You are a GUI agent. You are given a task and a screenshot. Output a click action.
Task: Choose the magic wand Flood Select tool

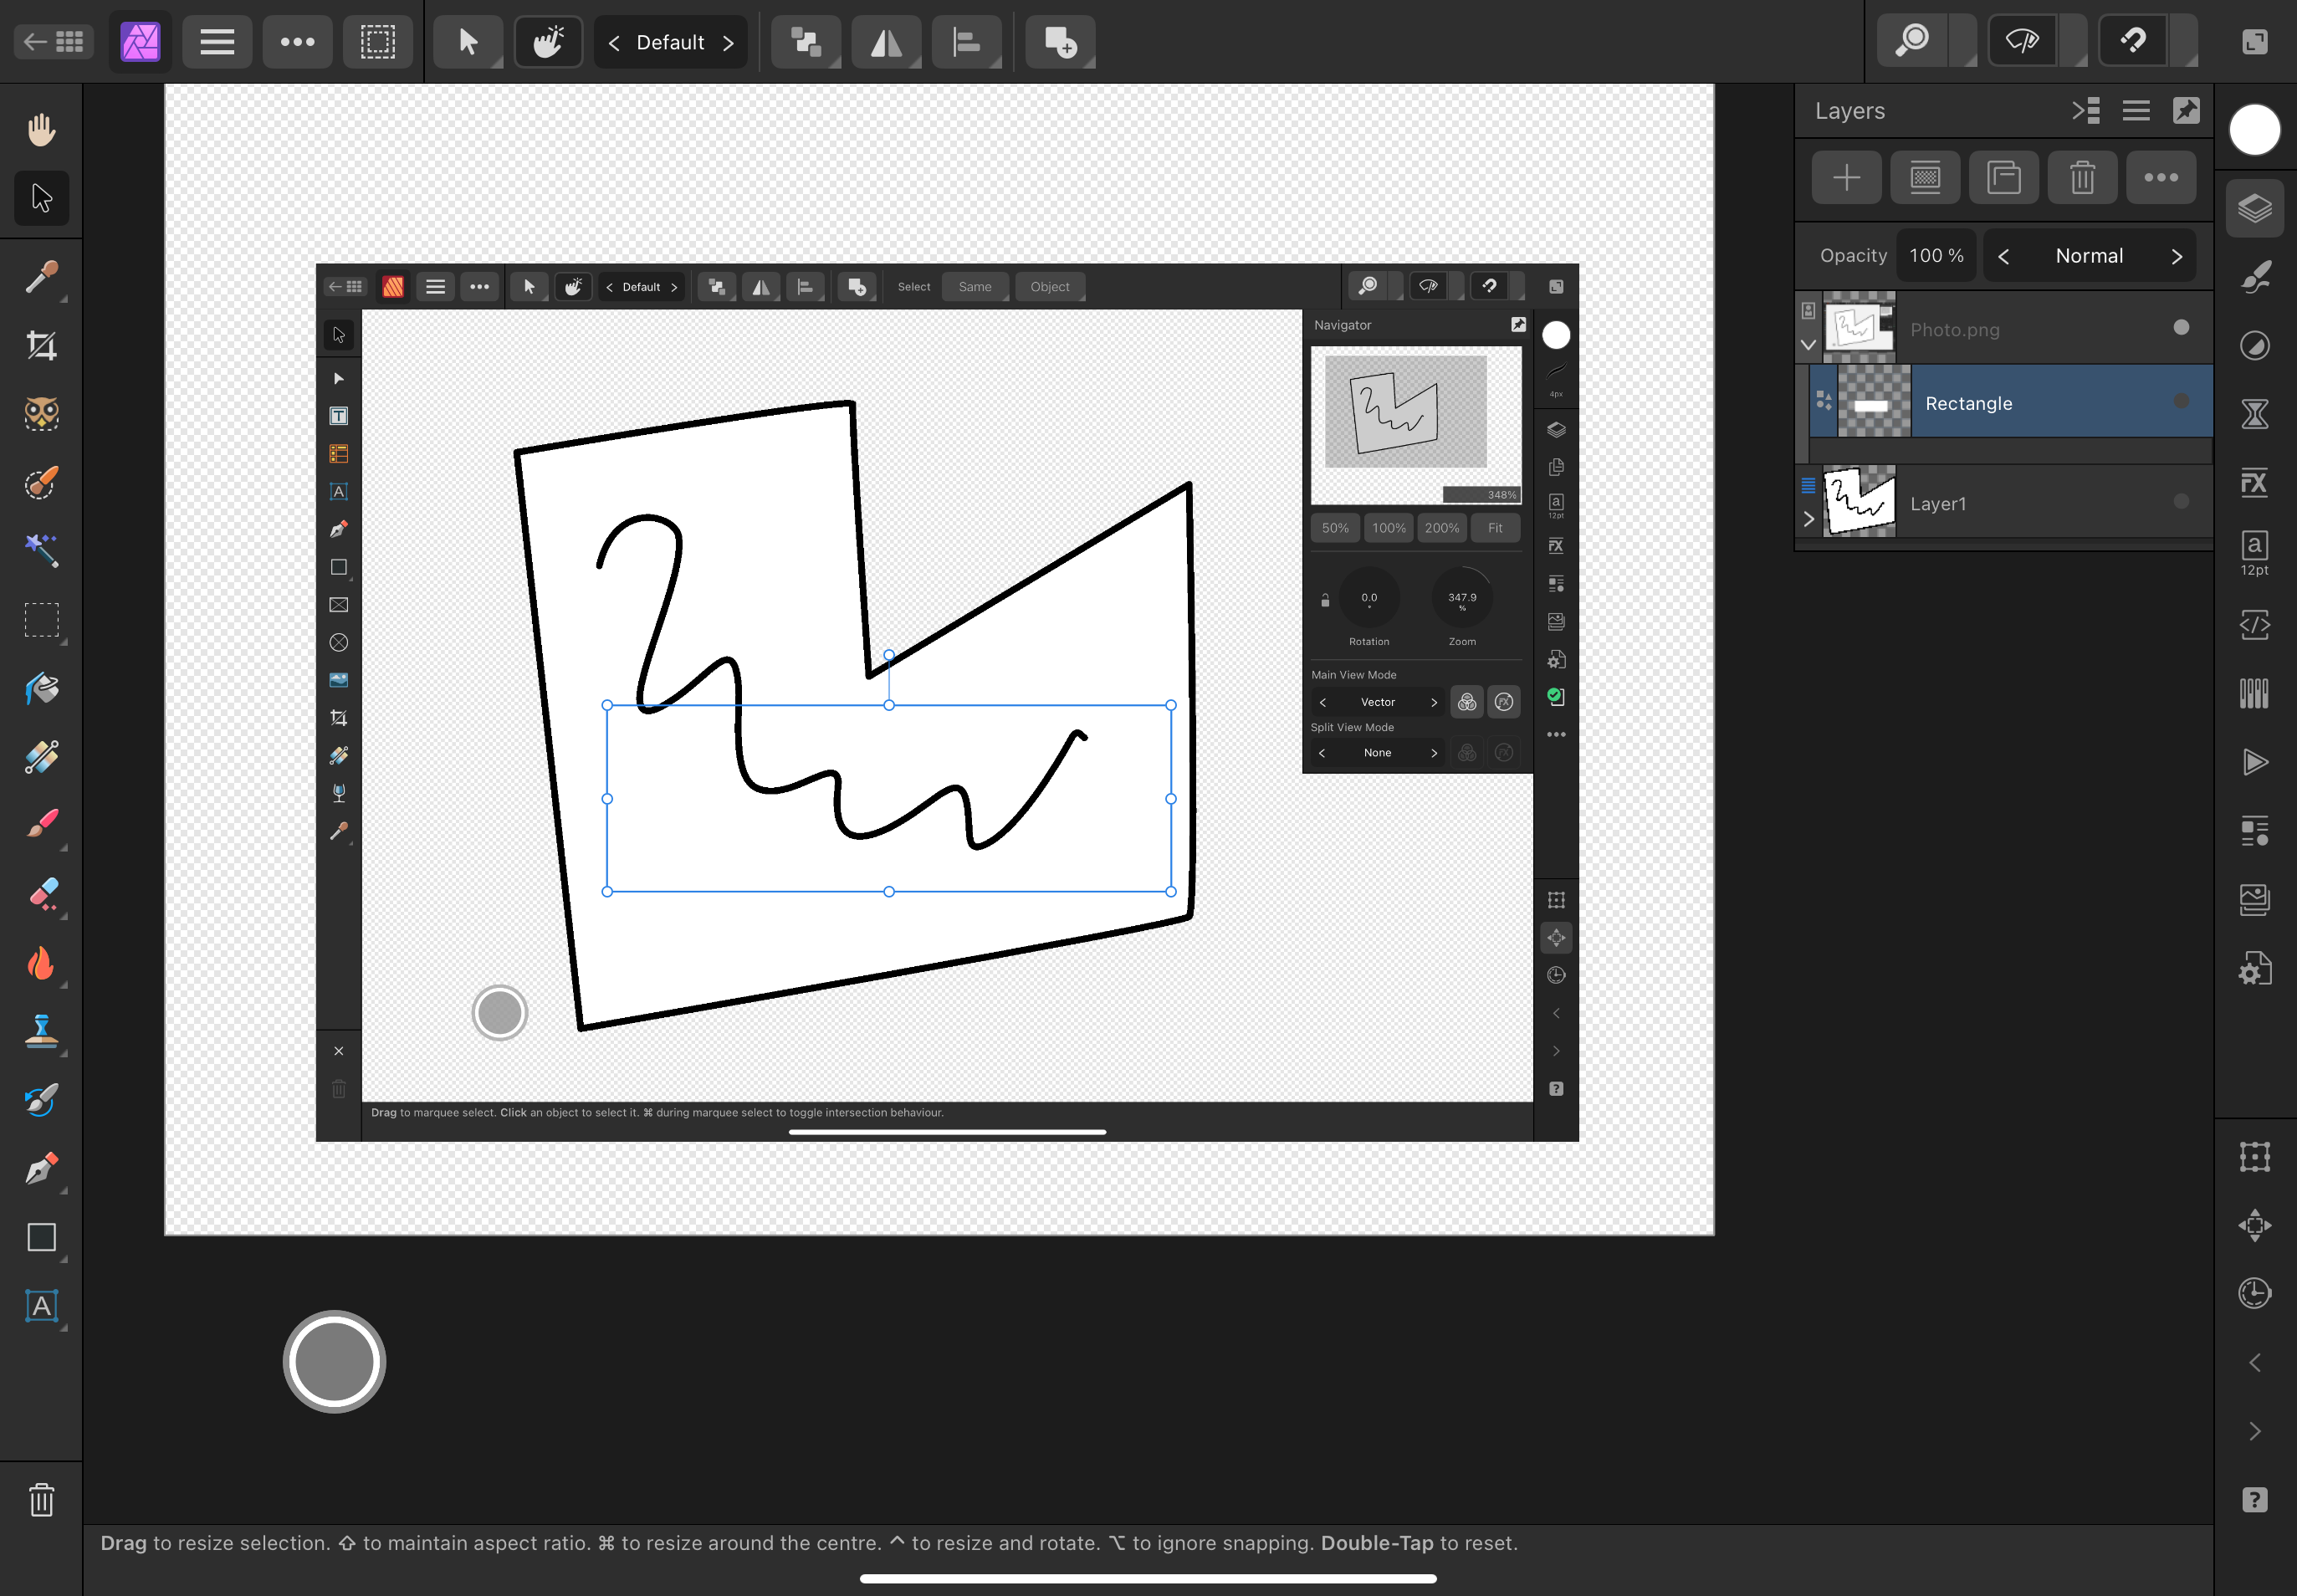41,551
